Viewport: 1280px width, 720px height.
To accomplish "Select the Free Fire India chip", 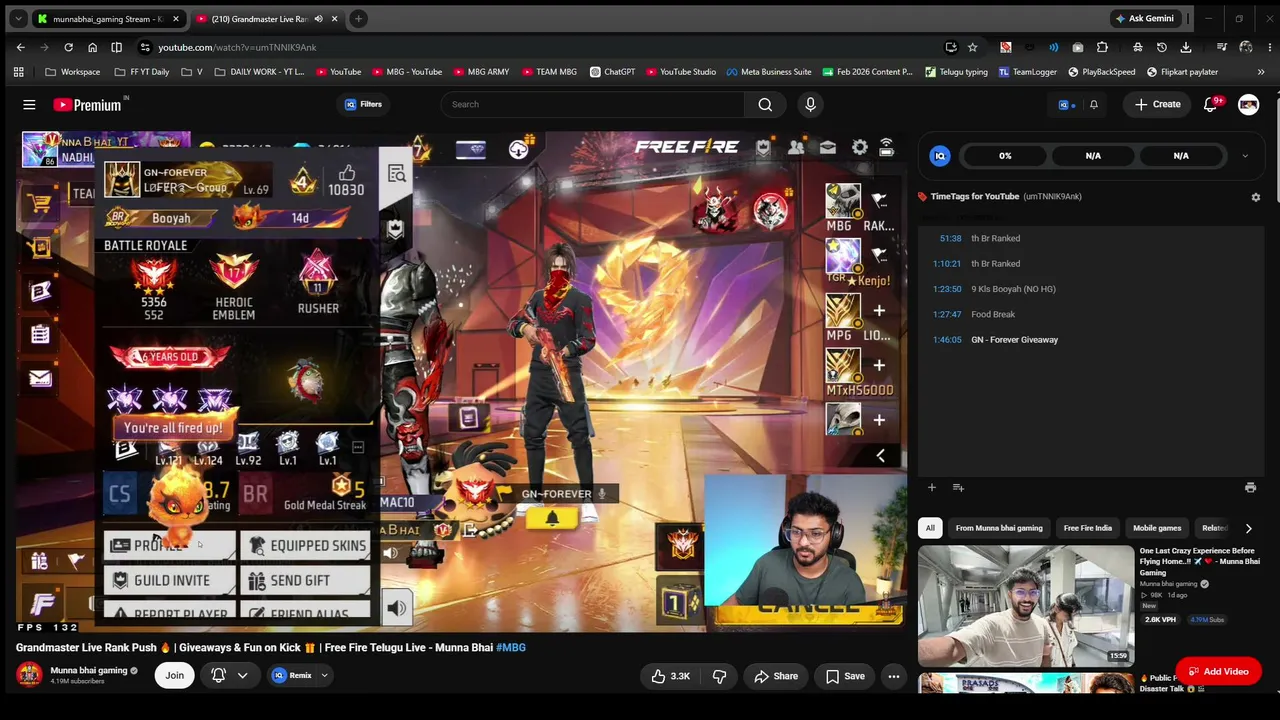I will [x=1088, y=528].
